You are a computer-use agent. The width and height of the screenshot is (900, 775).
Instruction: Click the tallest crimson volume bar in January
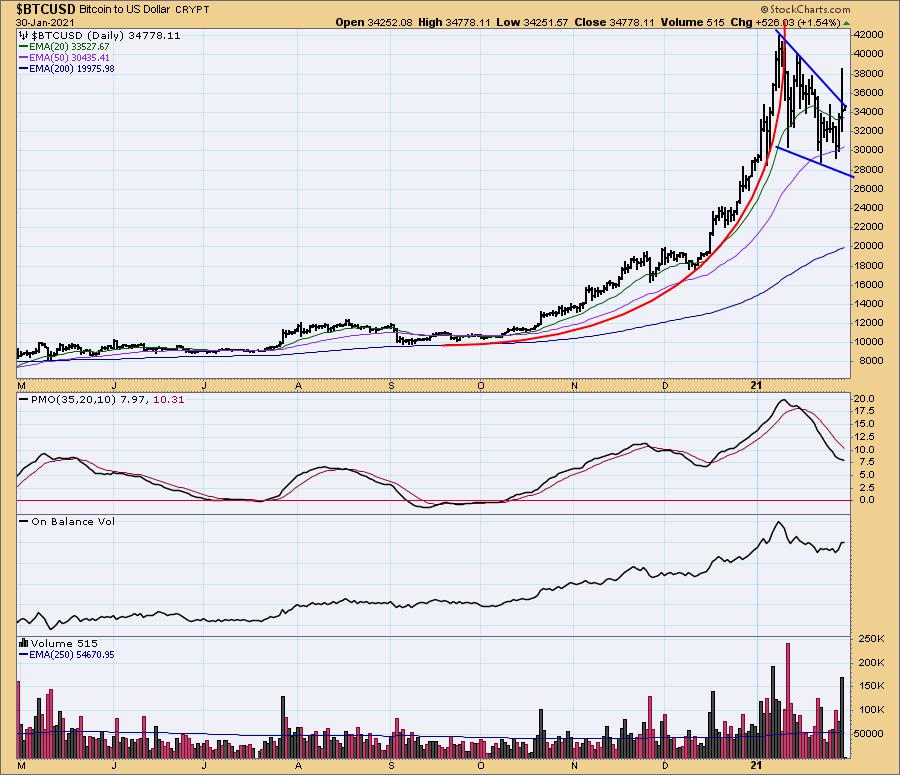coord(788,700)
